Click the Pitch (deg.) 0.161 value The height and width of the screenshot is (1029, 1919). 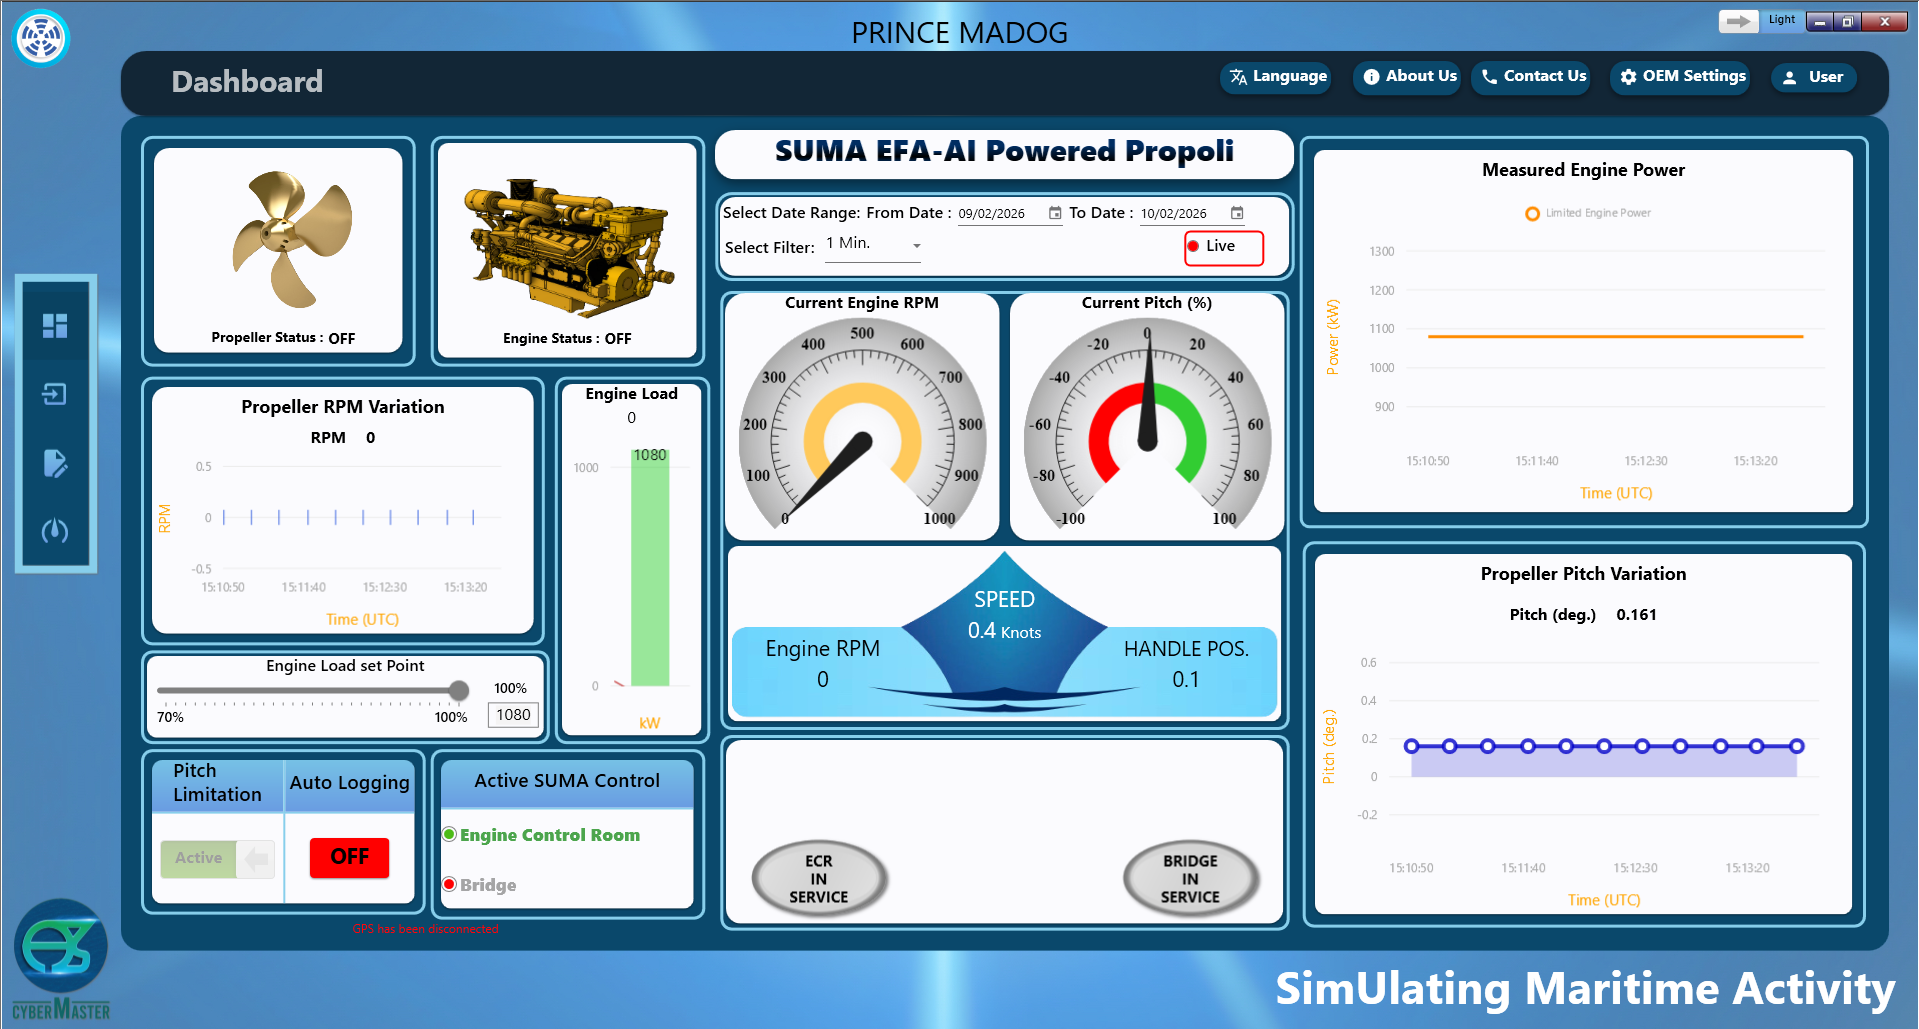(x=1636, y=615)
